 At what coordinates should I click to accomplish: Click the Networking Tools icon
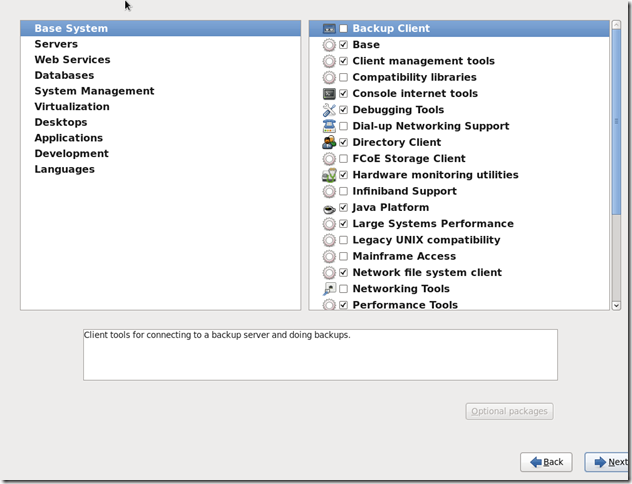point(329,289)
